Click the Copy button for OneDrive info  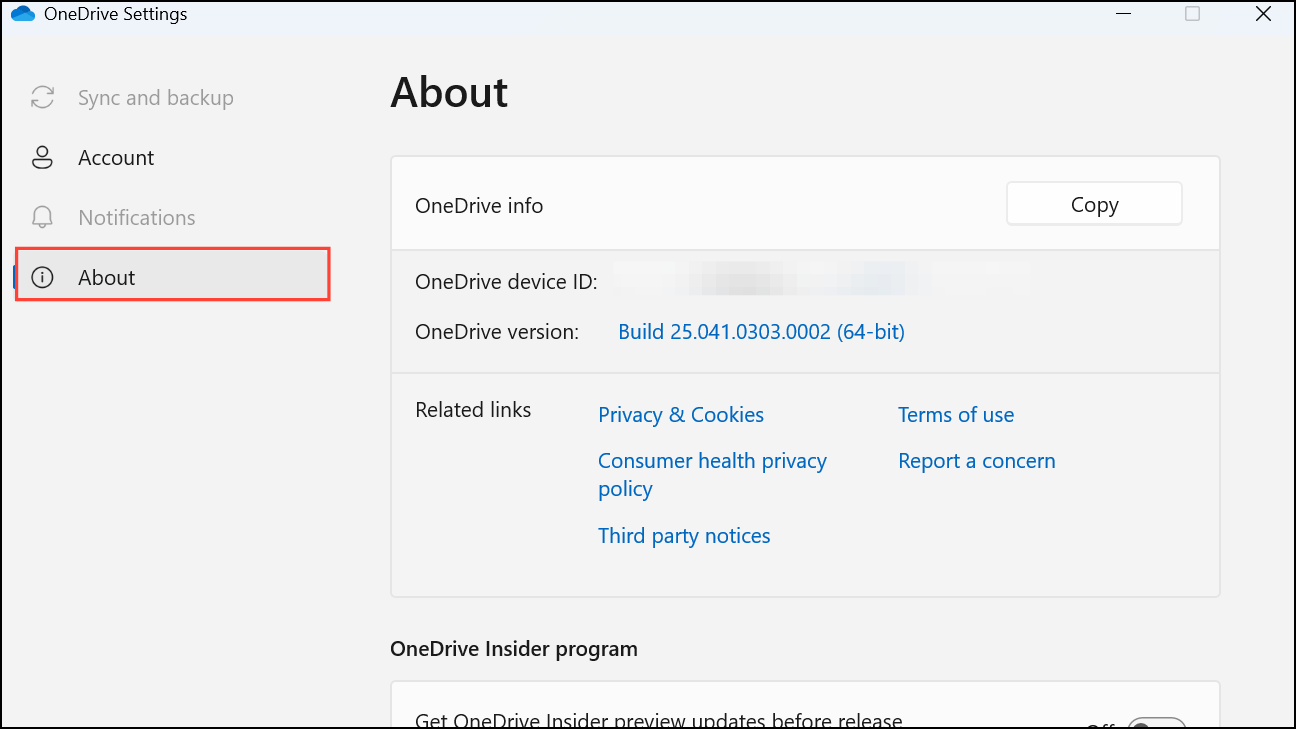(x=1094, y=203)
